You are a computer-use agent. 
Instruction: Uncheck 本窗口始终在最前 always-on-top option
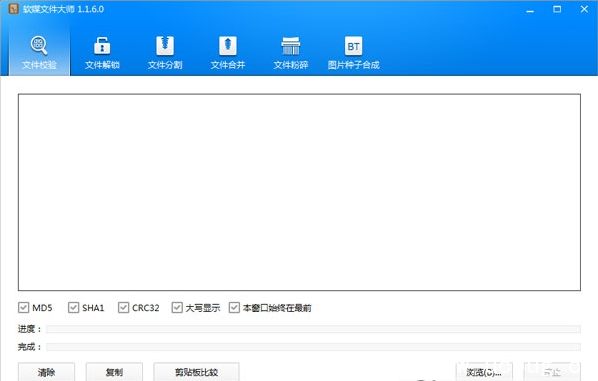click(x=234, y=307)
